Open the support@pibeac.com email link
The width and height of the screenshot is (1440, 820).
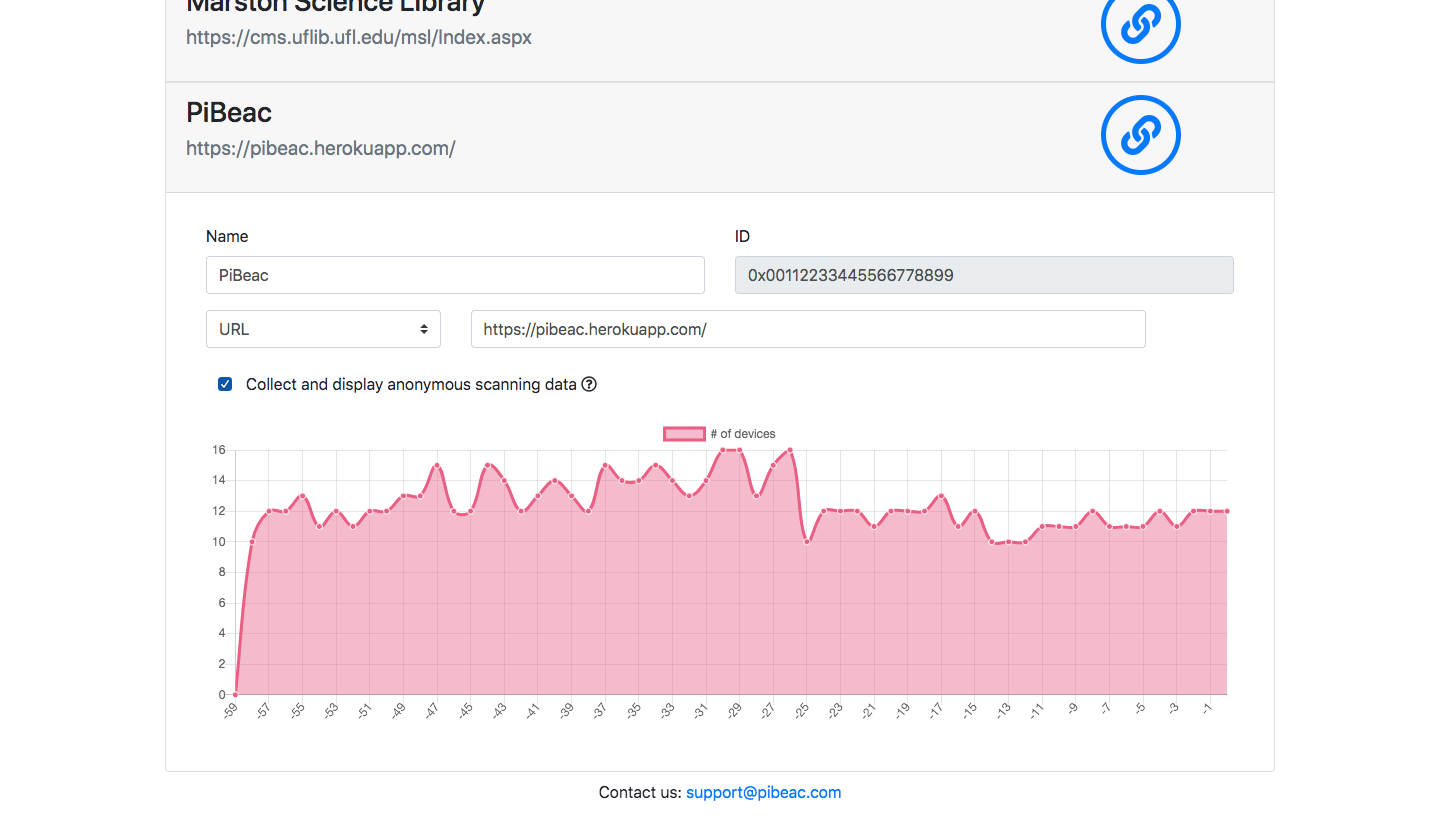[763, 792]
